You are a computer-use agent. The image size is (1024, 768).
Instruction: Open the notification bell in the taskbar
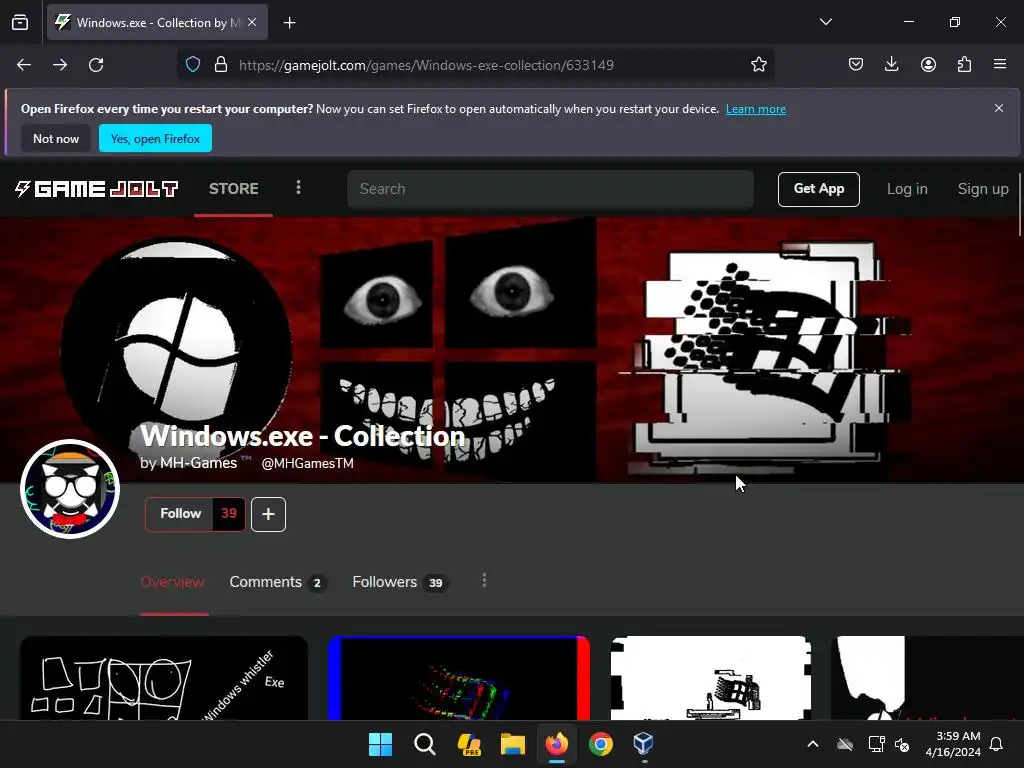click(x=997, y=744)
